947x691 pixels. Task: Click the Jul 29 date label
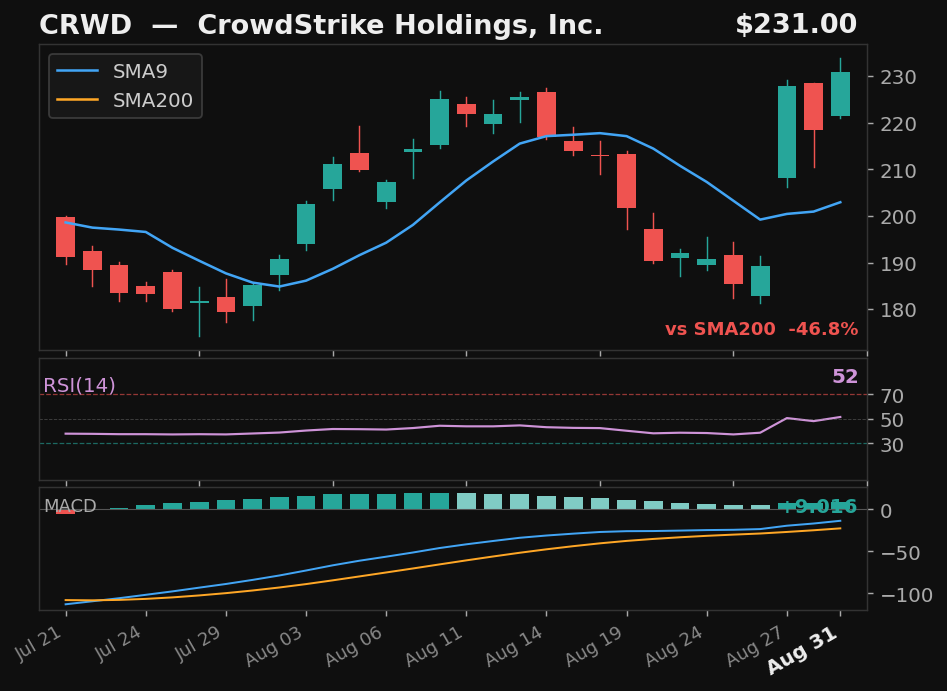pyautogui.click(x=198, y=644)
